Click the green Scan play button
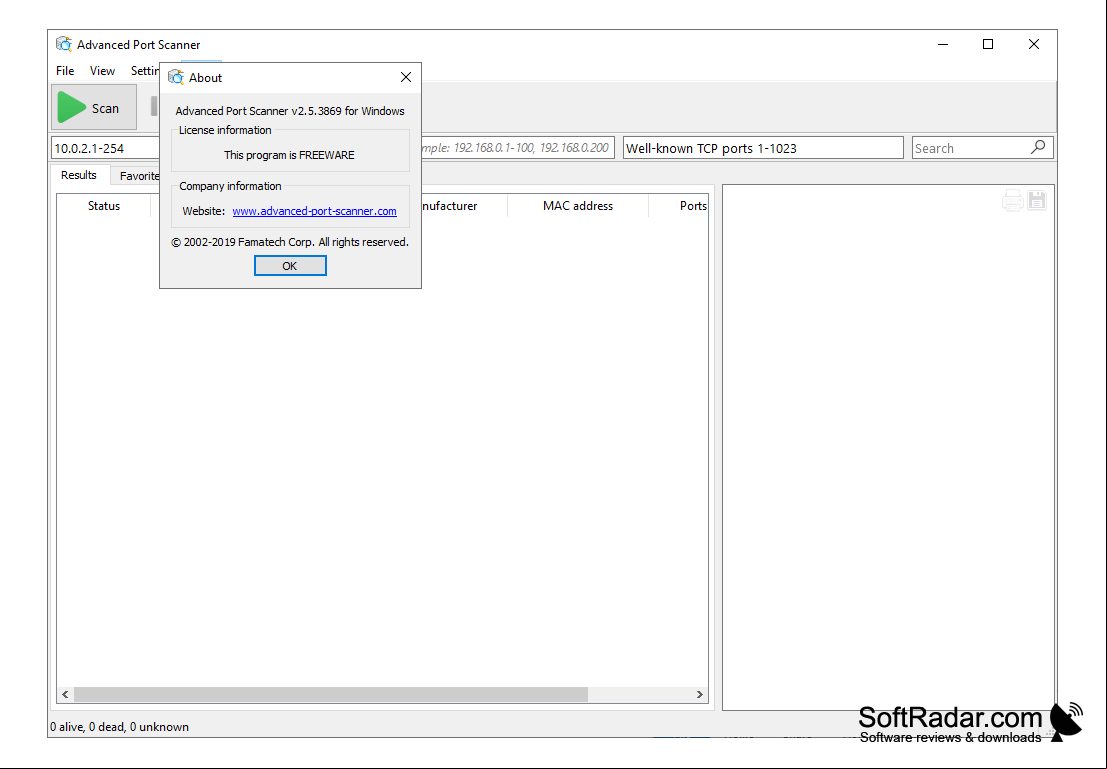 [x=94, y=107]
